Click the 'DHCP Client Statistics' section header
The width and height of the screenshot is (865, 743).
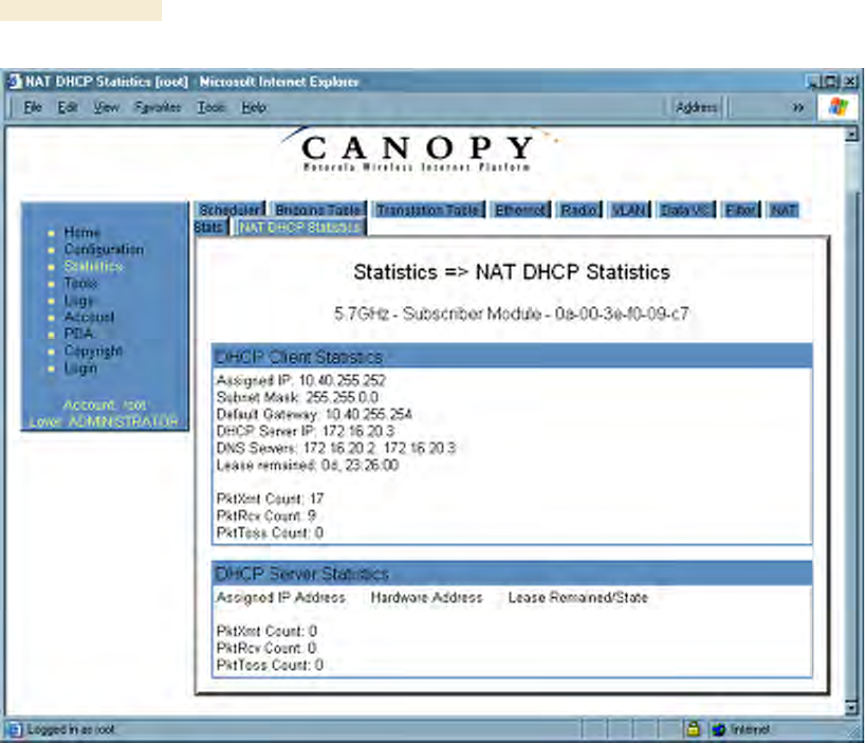coord(511,357)
